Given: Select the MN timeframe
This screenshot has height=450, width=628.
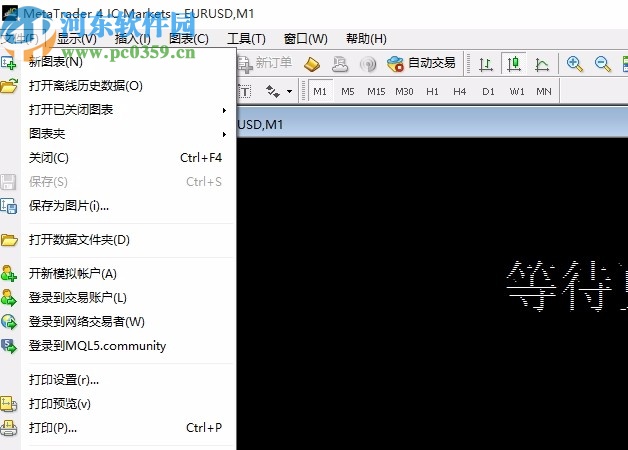Looking at the screenshot, I should [543, 92].
